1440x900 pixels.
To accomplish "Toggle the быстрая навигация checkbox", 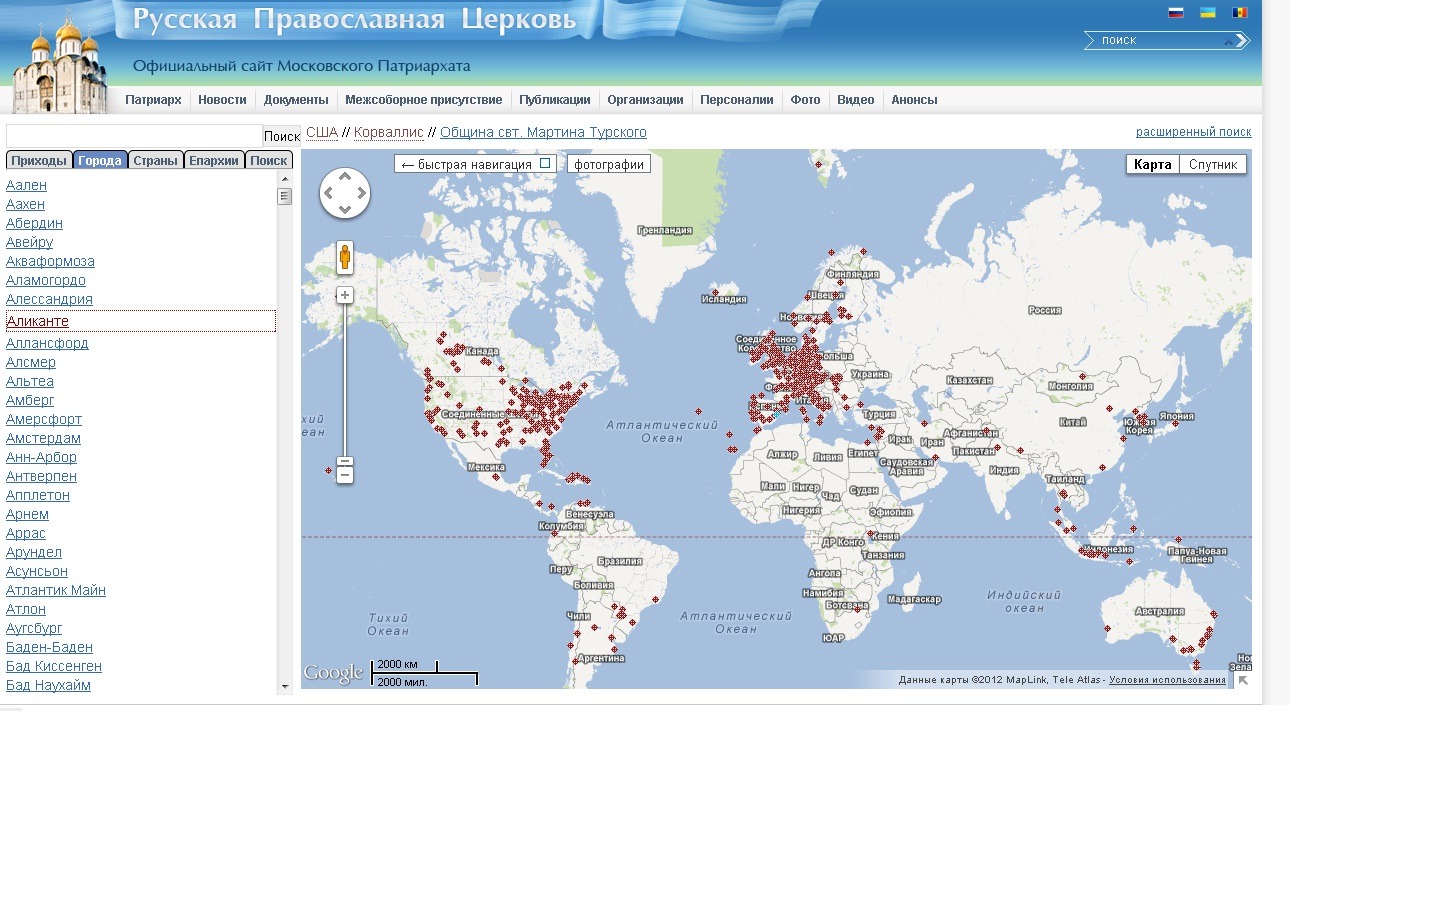I will [545, 163].
